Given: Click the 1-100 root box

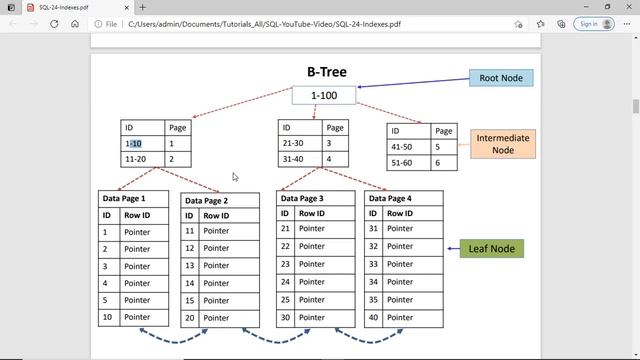Looking at the screenshot, I should coord(324,96).
